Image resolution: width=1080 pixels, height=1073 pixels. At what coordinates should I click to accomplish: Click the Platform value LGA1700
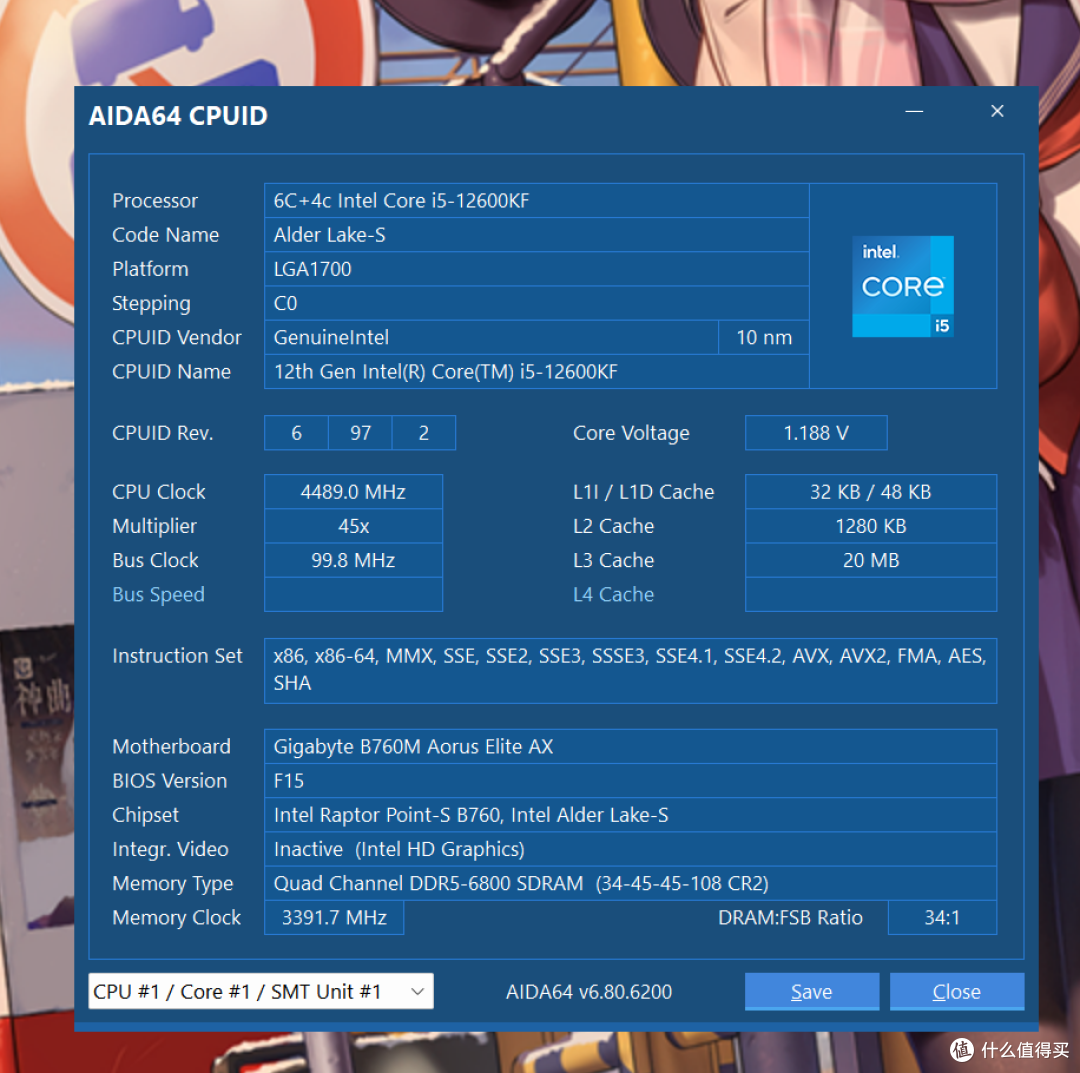click(x=537, y=269)
